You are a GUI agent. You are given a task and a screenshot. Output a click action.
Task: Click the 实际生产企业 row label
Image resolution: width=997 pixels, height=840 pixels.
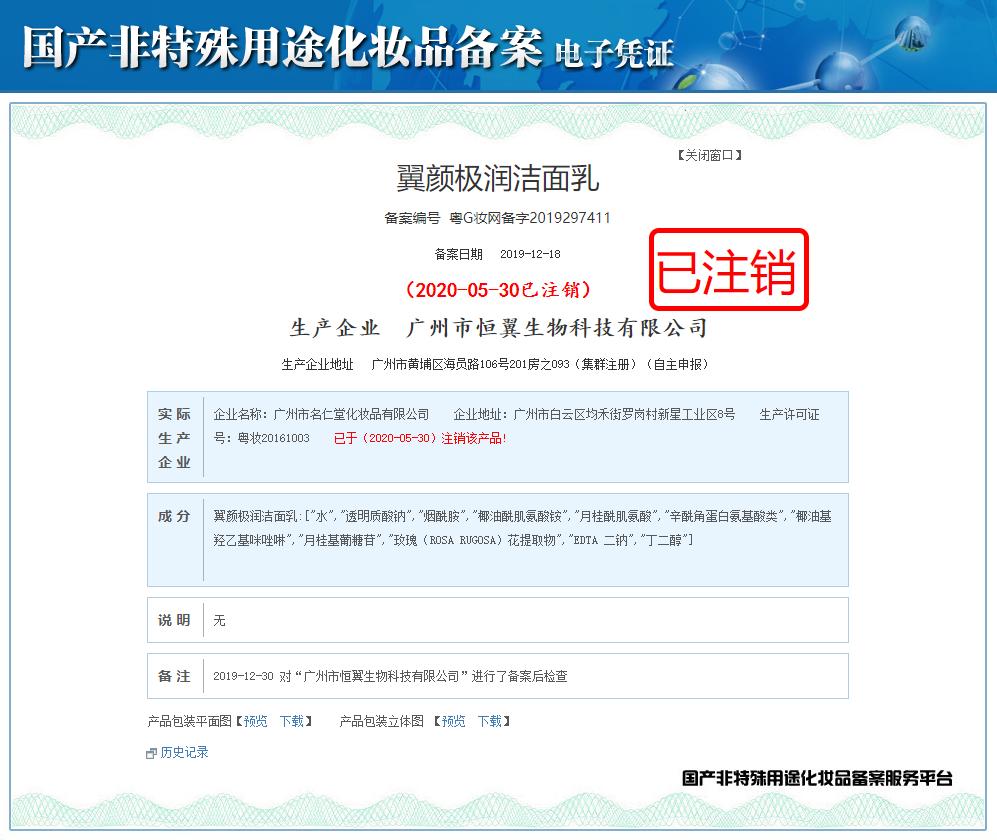coord(174,434)
